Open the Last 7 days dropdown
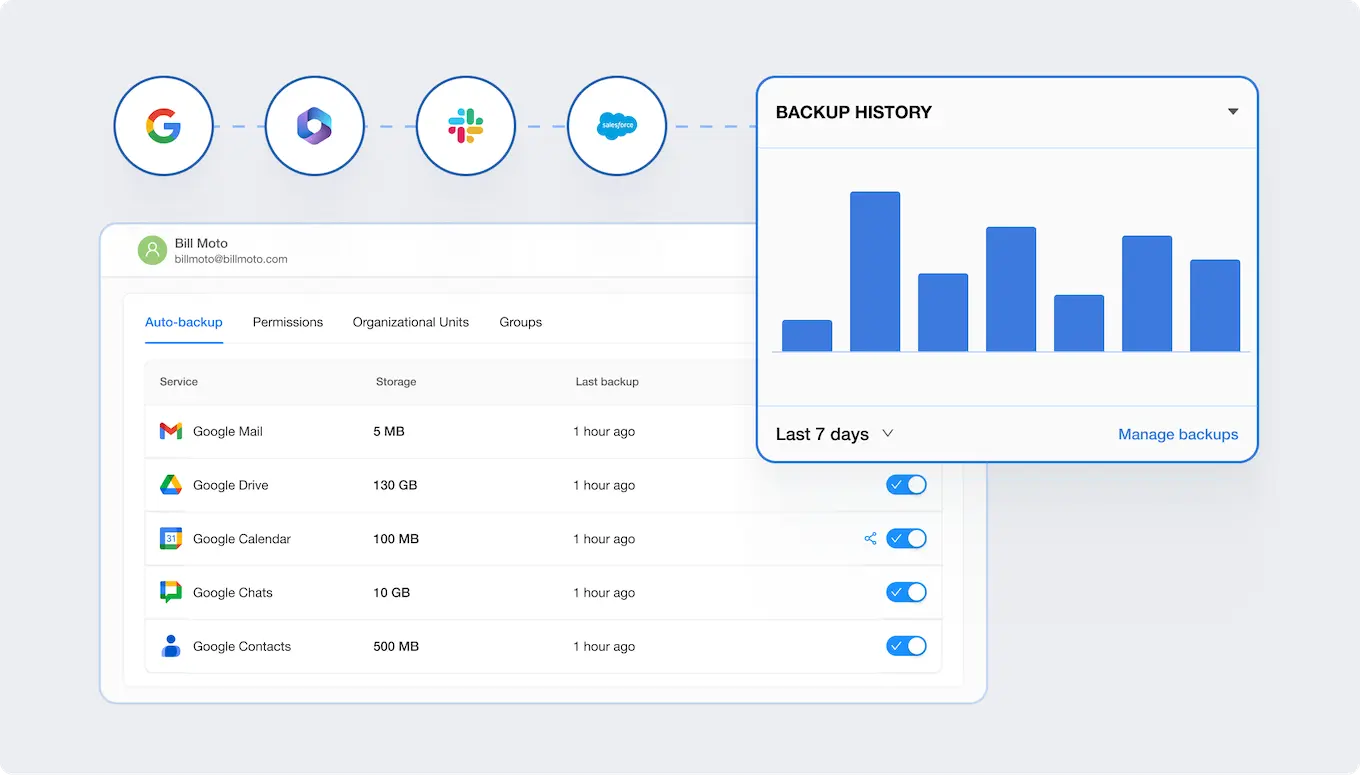1360x775 pixels. pos(834,433)
